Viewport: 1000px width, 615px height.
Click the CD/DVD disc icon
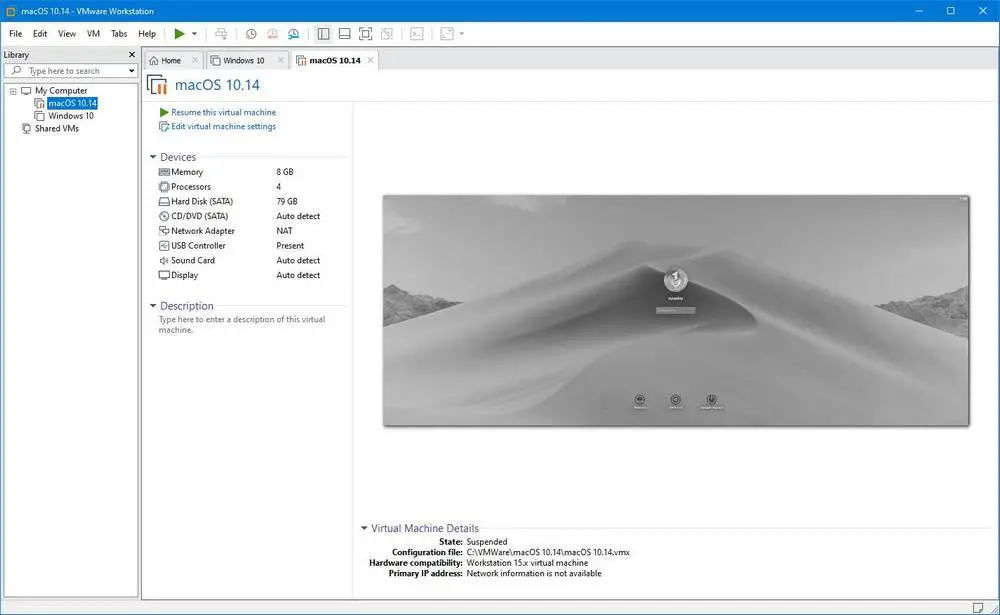click(164, 216)
